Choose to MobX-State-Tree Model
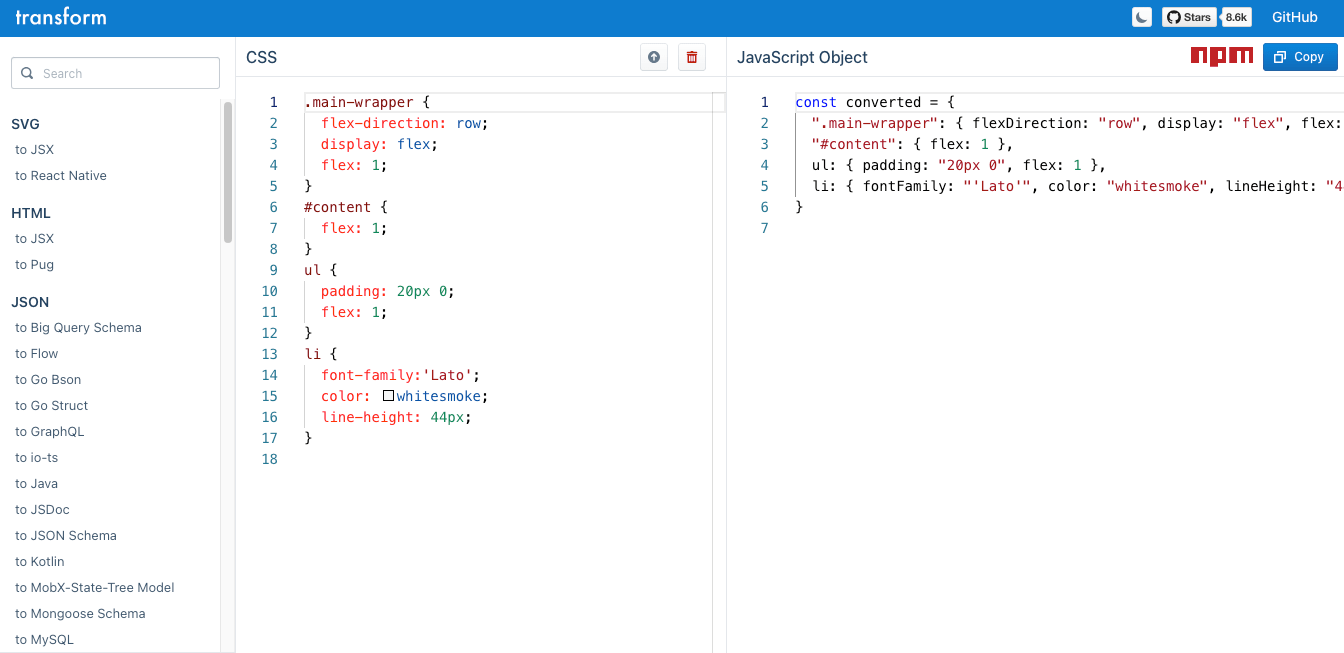1344x653 pixels. [x=95, y=588]
